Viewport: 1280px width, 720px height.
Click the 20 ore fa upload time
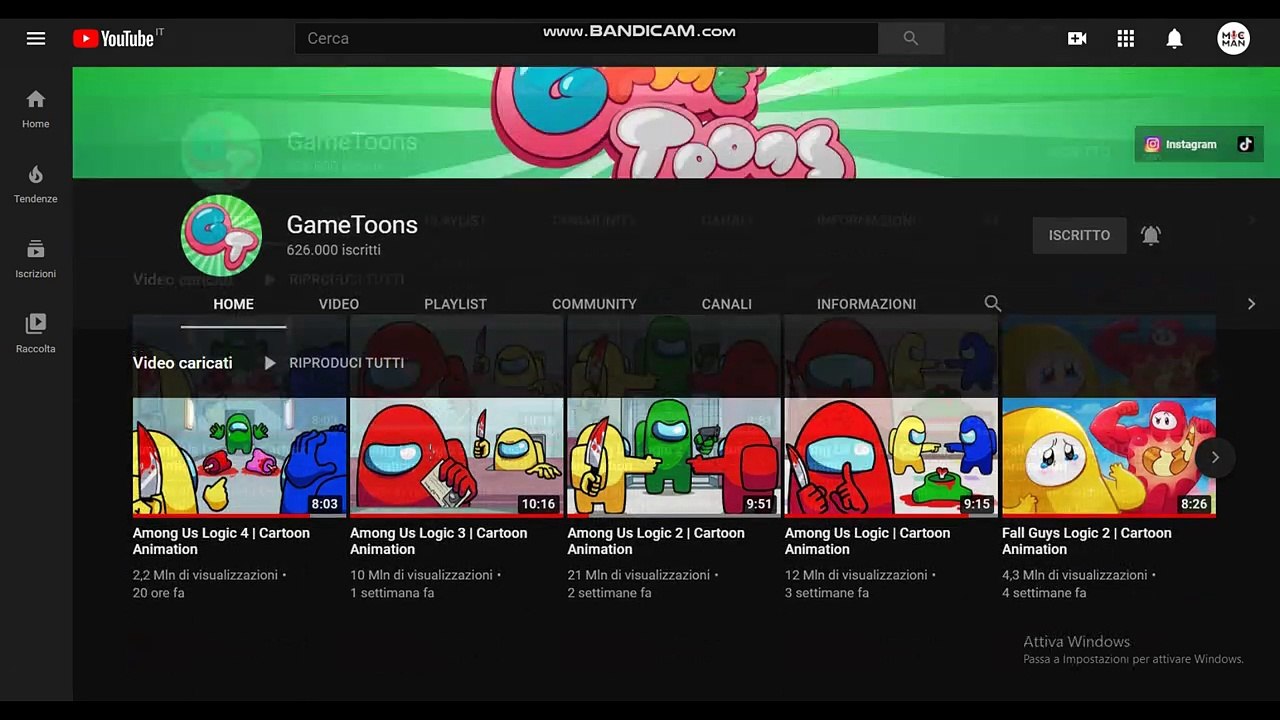pyautogui.click(x=159, y=593)
